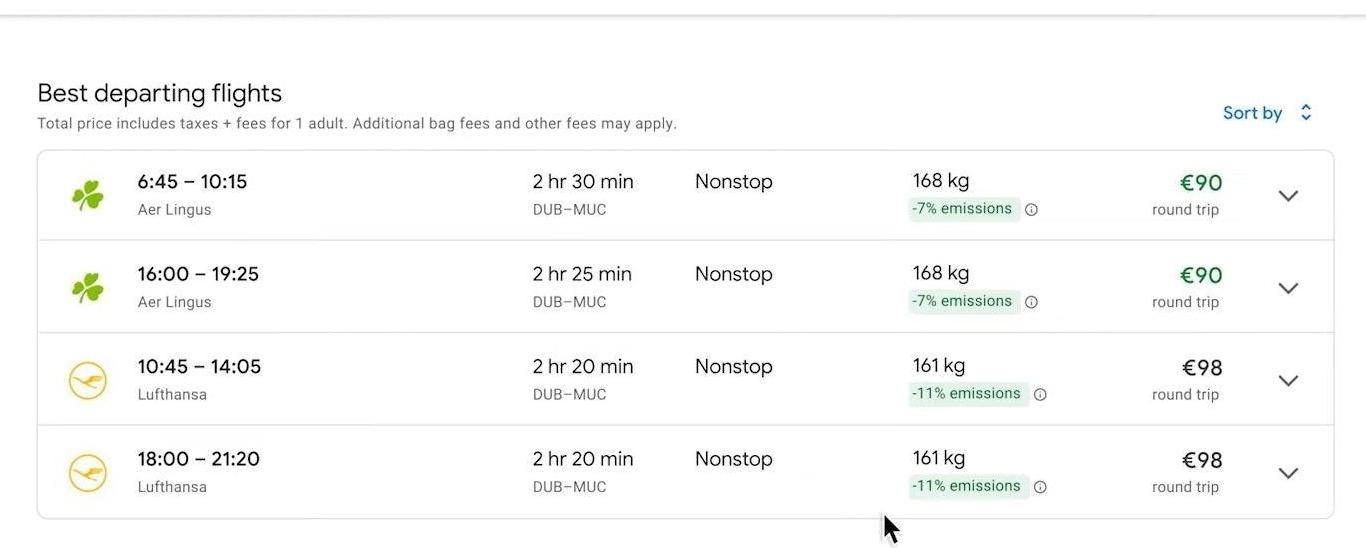Click Aer Lingus shamrock logo on 6:45 flight
1366x548 pixels.
[x=88, y=195]
